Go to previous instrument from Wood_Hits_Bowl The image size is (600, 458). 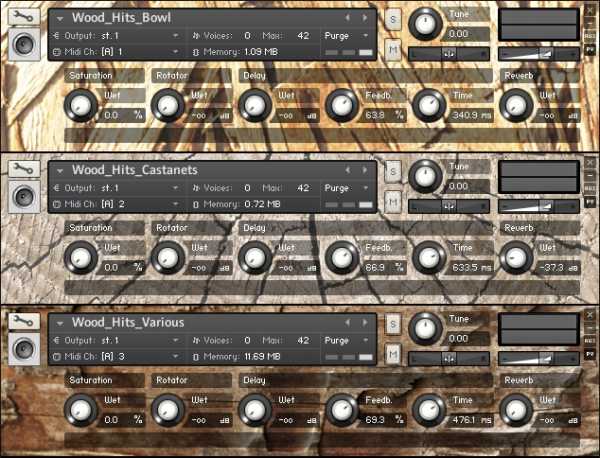pos(347,18)
